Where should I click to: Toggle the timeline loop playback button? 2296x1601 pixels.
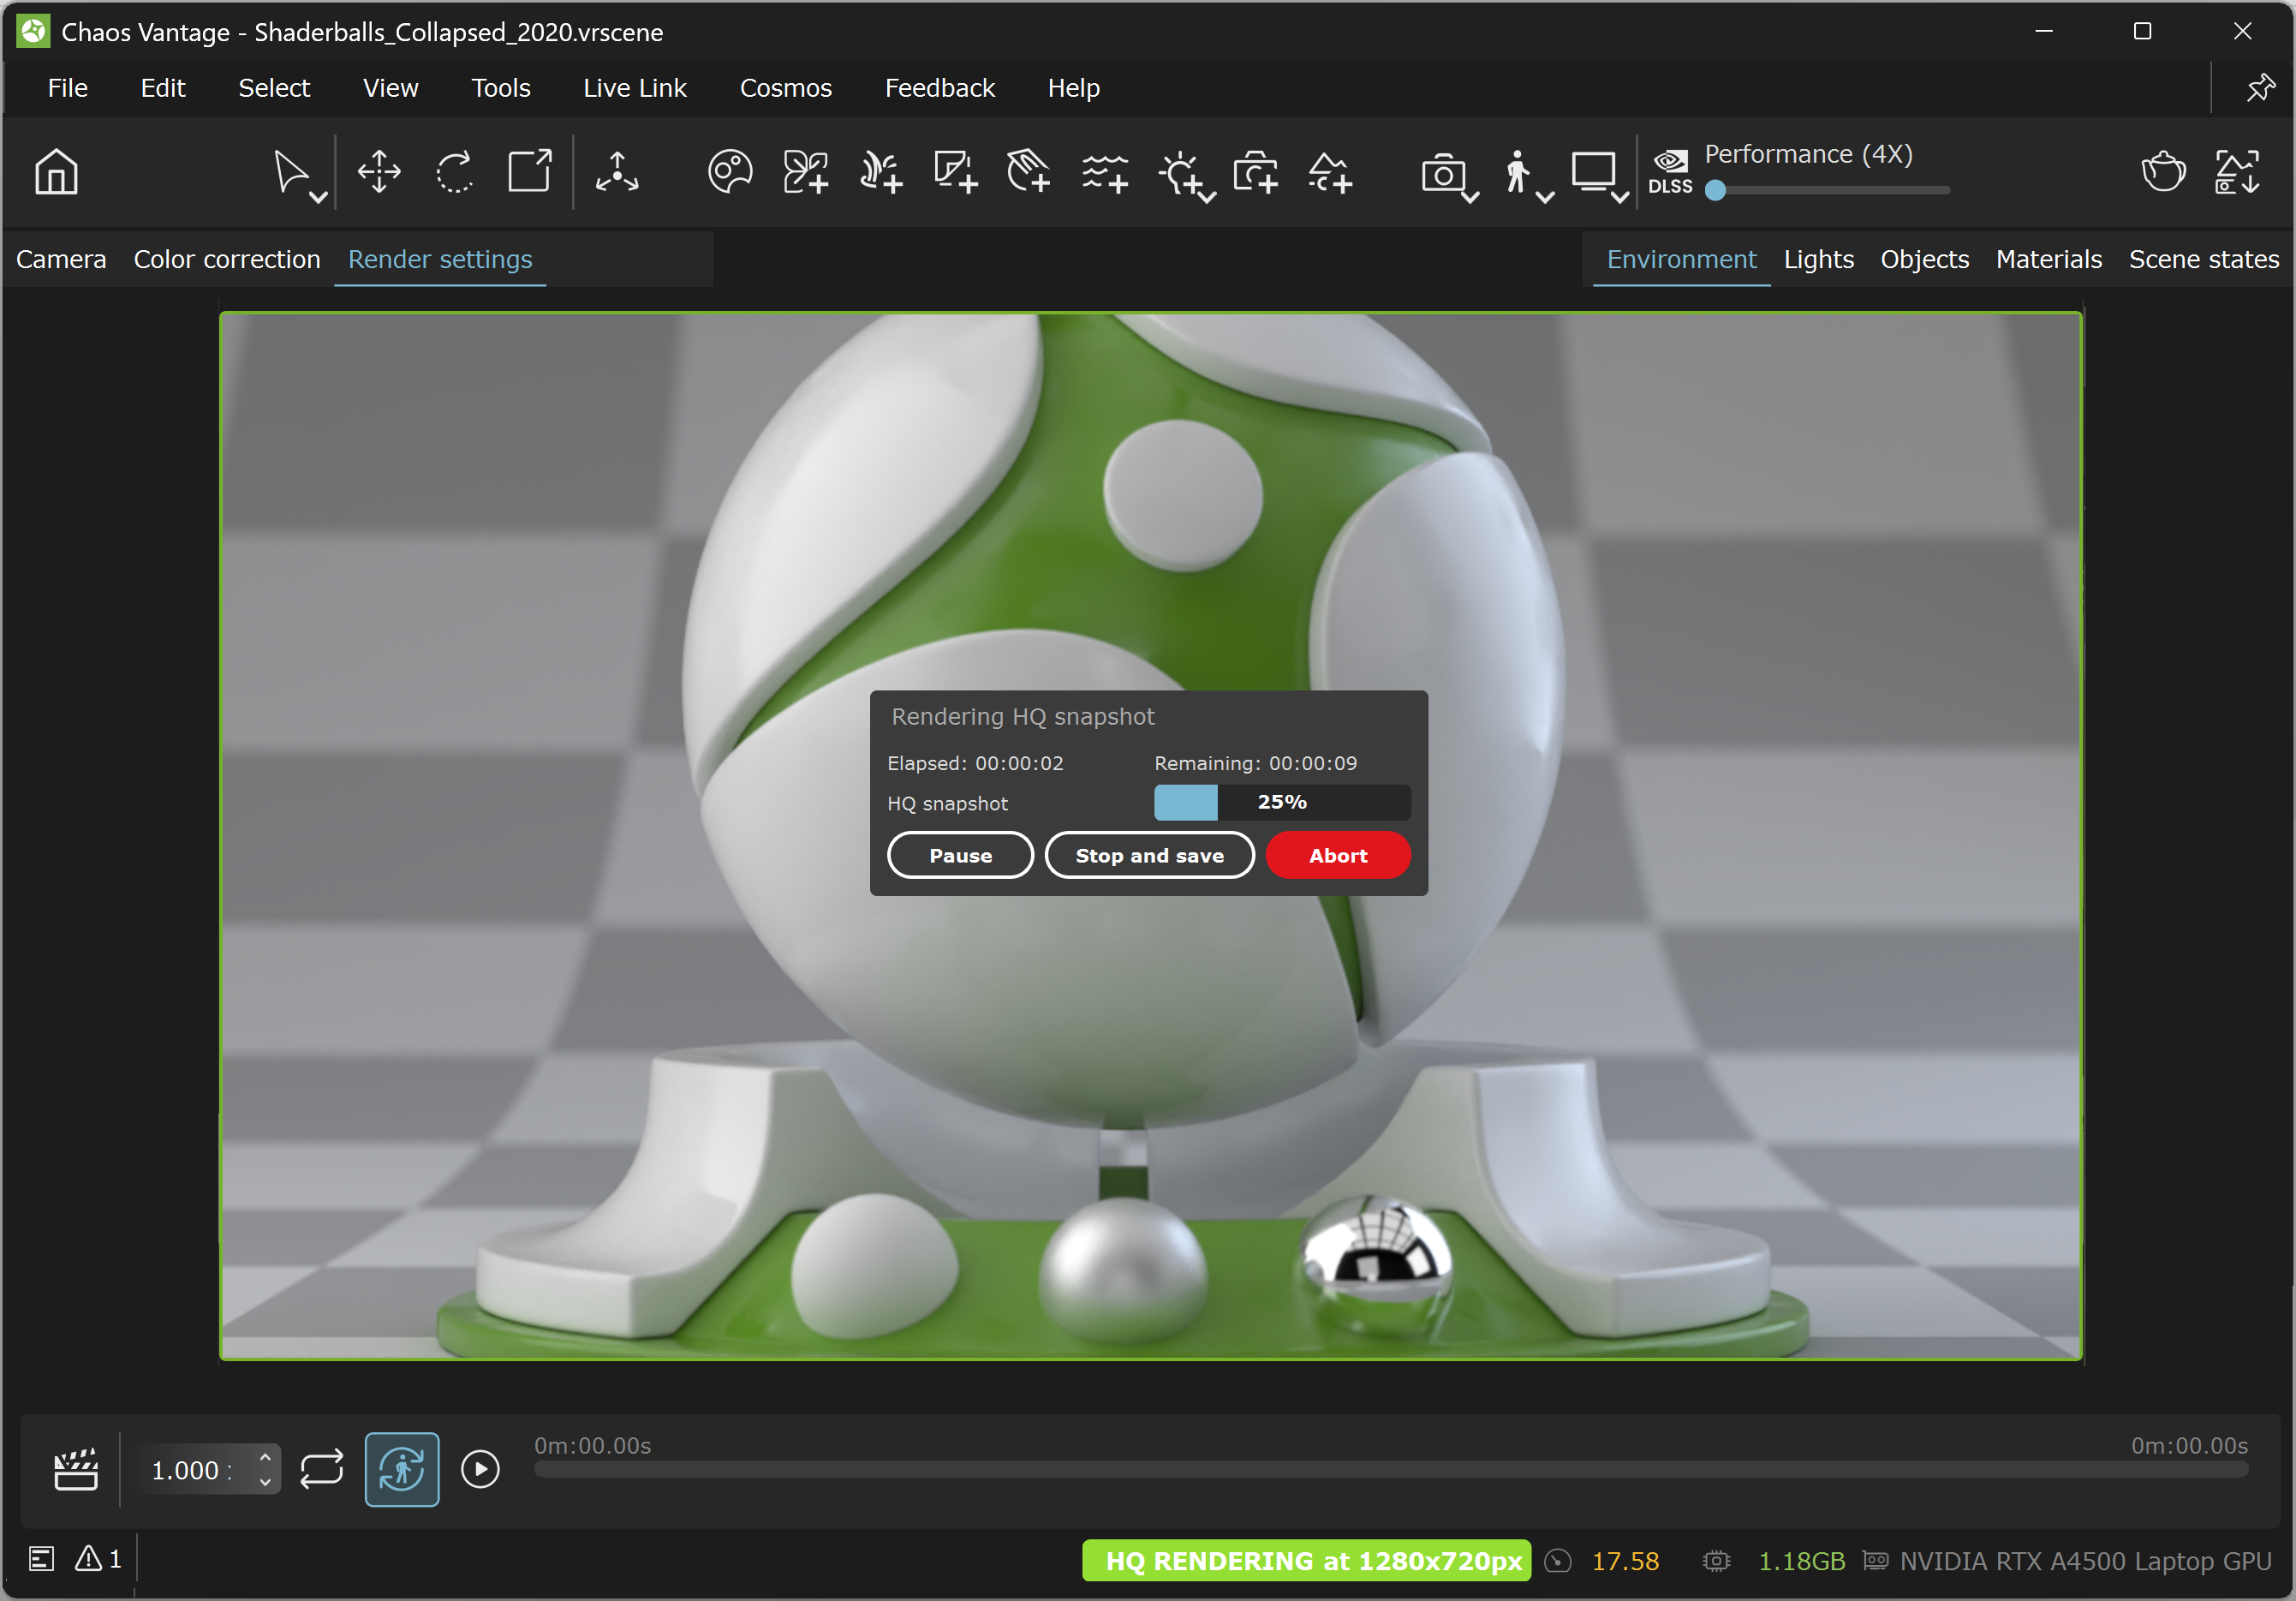pyautogui.click(x=322, y=1470)
